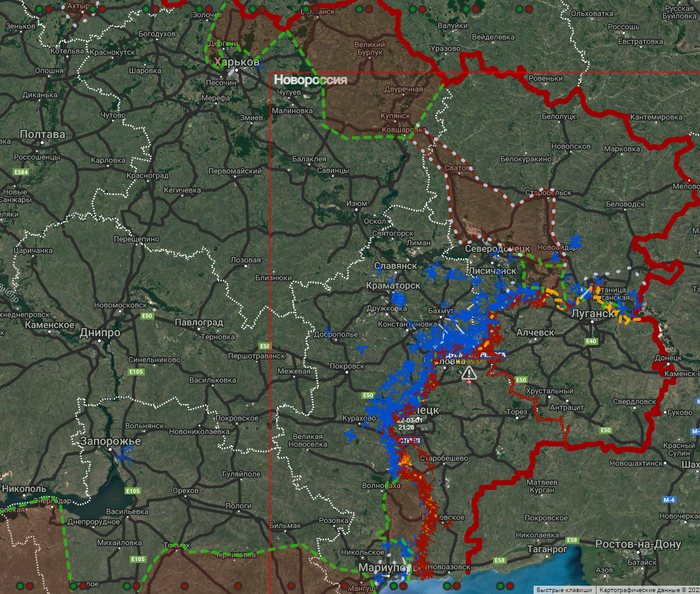Click the Матвеев Курган label
Screen dimensions: 700x594
point(542,486)
